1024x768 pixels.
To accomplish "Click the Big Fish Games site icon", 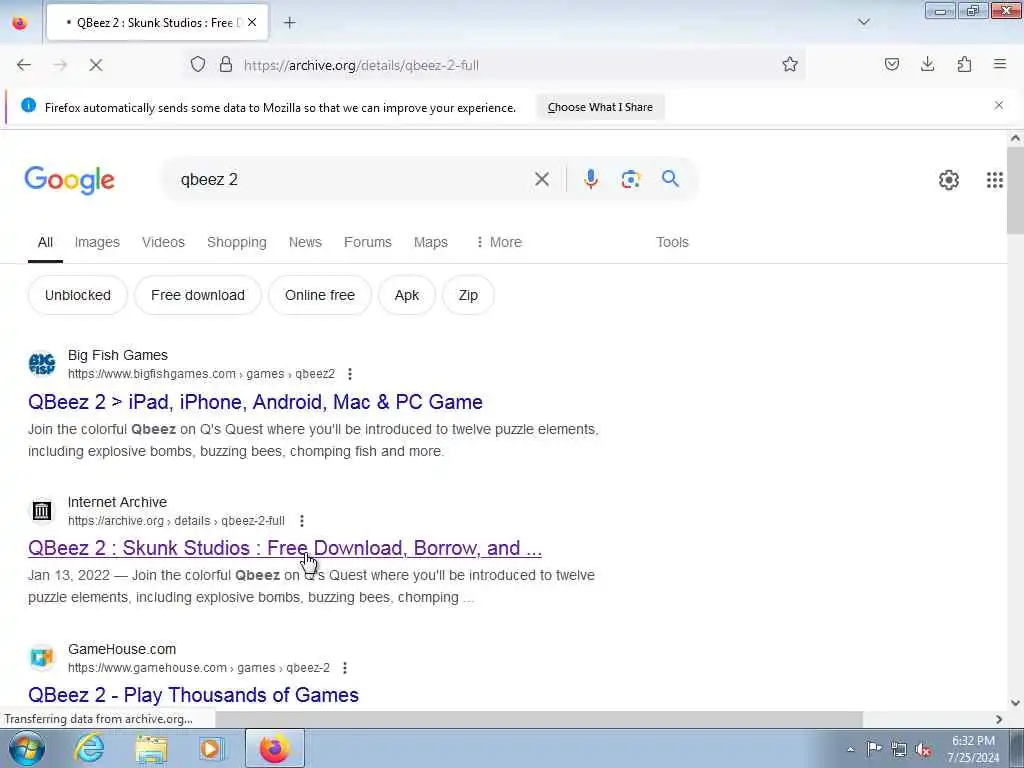I will (x=42, y=364).
